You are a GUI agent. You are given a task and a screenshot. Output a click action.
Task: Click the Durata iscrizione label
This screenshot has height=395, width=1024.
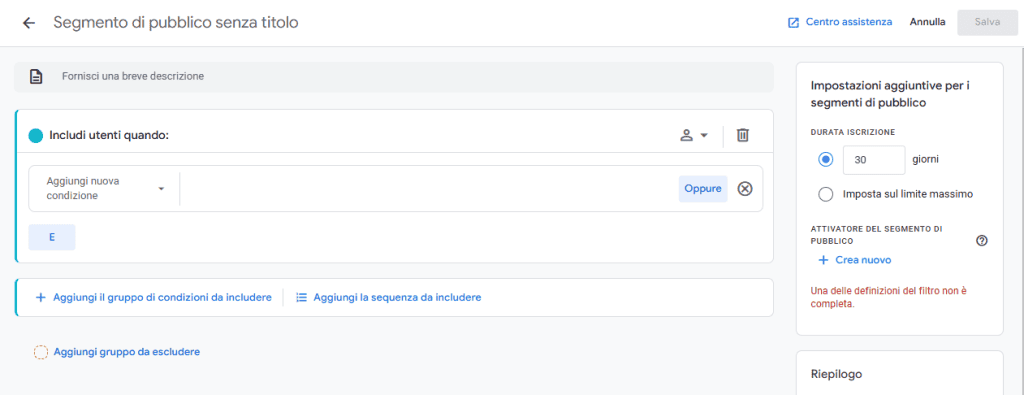[x=852, y=132]
